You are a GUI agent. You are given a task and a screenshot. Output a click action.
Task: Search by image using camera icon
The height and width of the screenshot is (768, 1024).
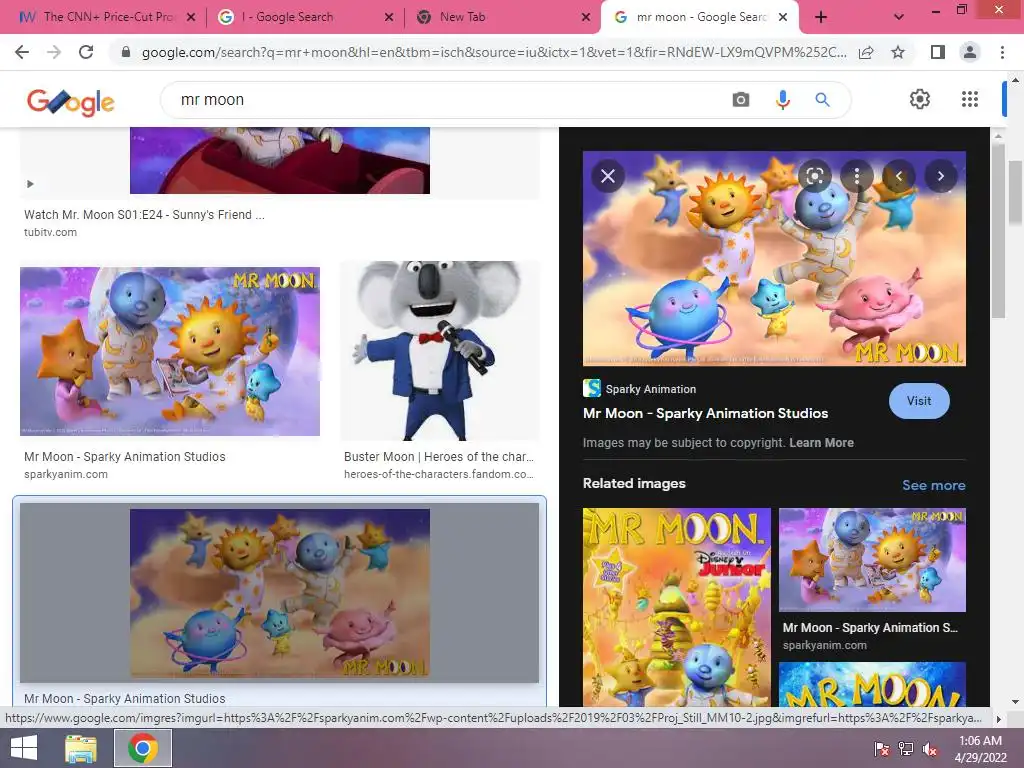click(741, 99)
